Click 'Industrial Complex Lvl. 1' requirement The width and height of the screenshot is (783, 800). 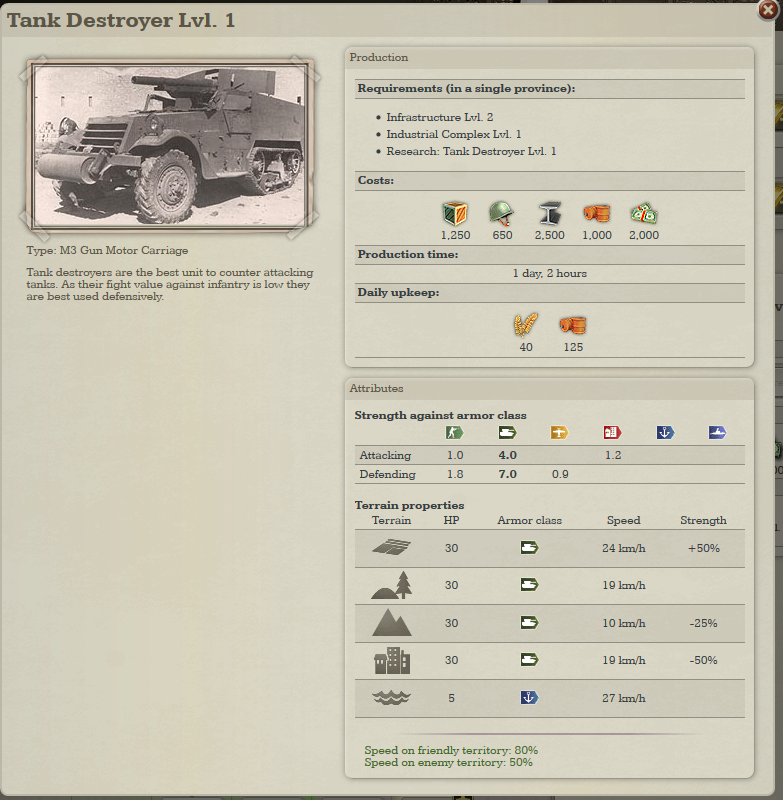click(x=453, y=134)
